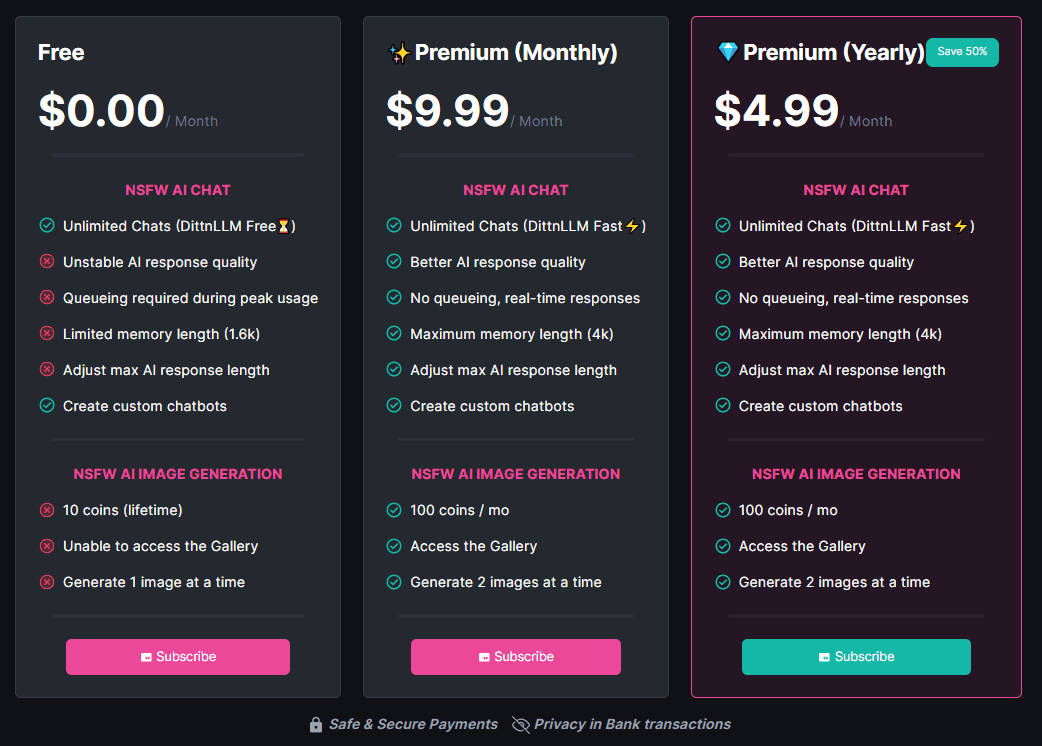This screenshot has width=1042, height=746.
Task: Click the red X beside Queueing required during peak usage
Action: coord(47,298)
